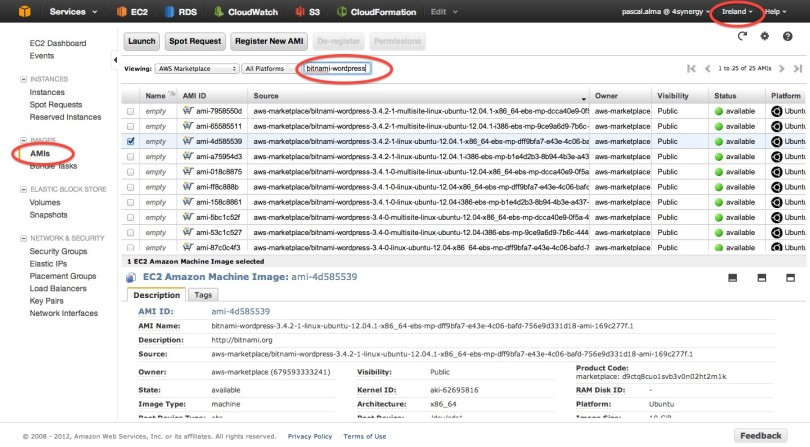Click the bitnami-wordpress search field
The image size is (810, 447).
[337, 68]
